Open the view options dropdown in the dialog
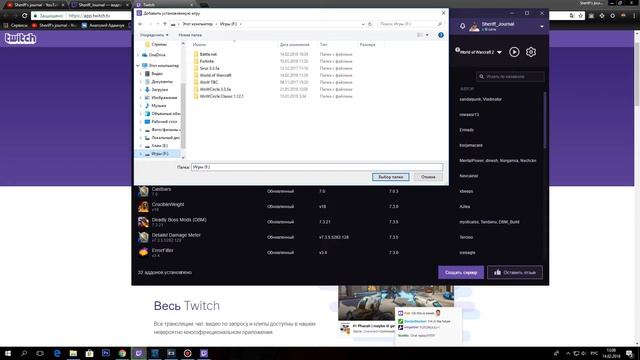640x360 pixels. click(427, 35)
